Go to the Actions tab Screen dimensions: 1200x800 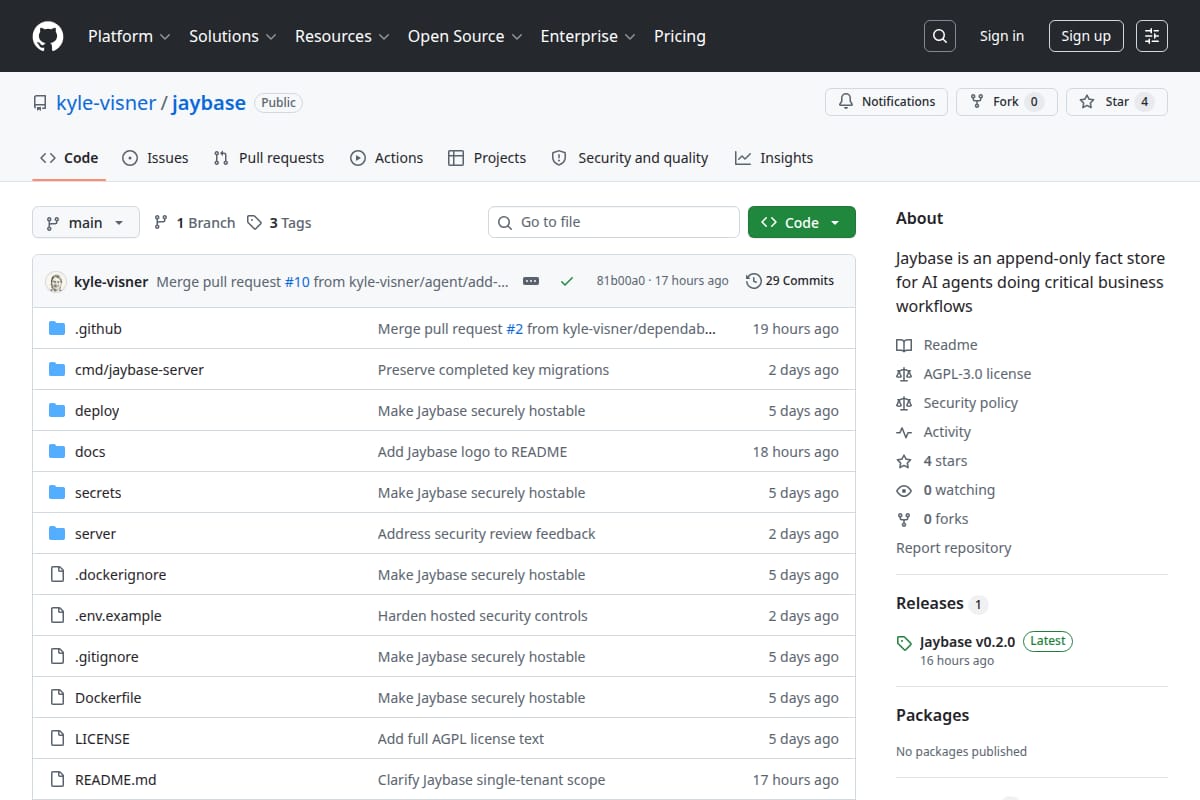coord(386,158)
